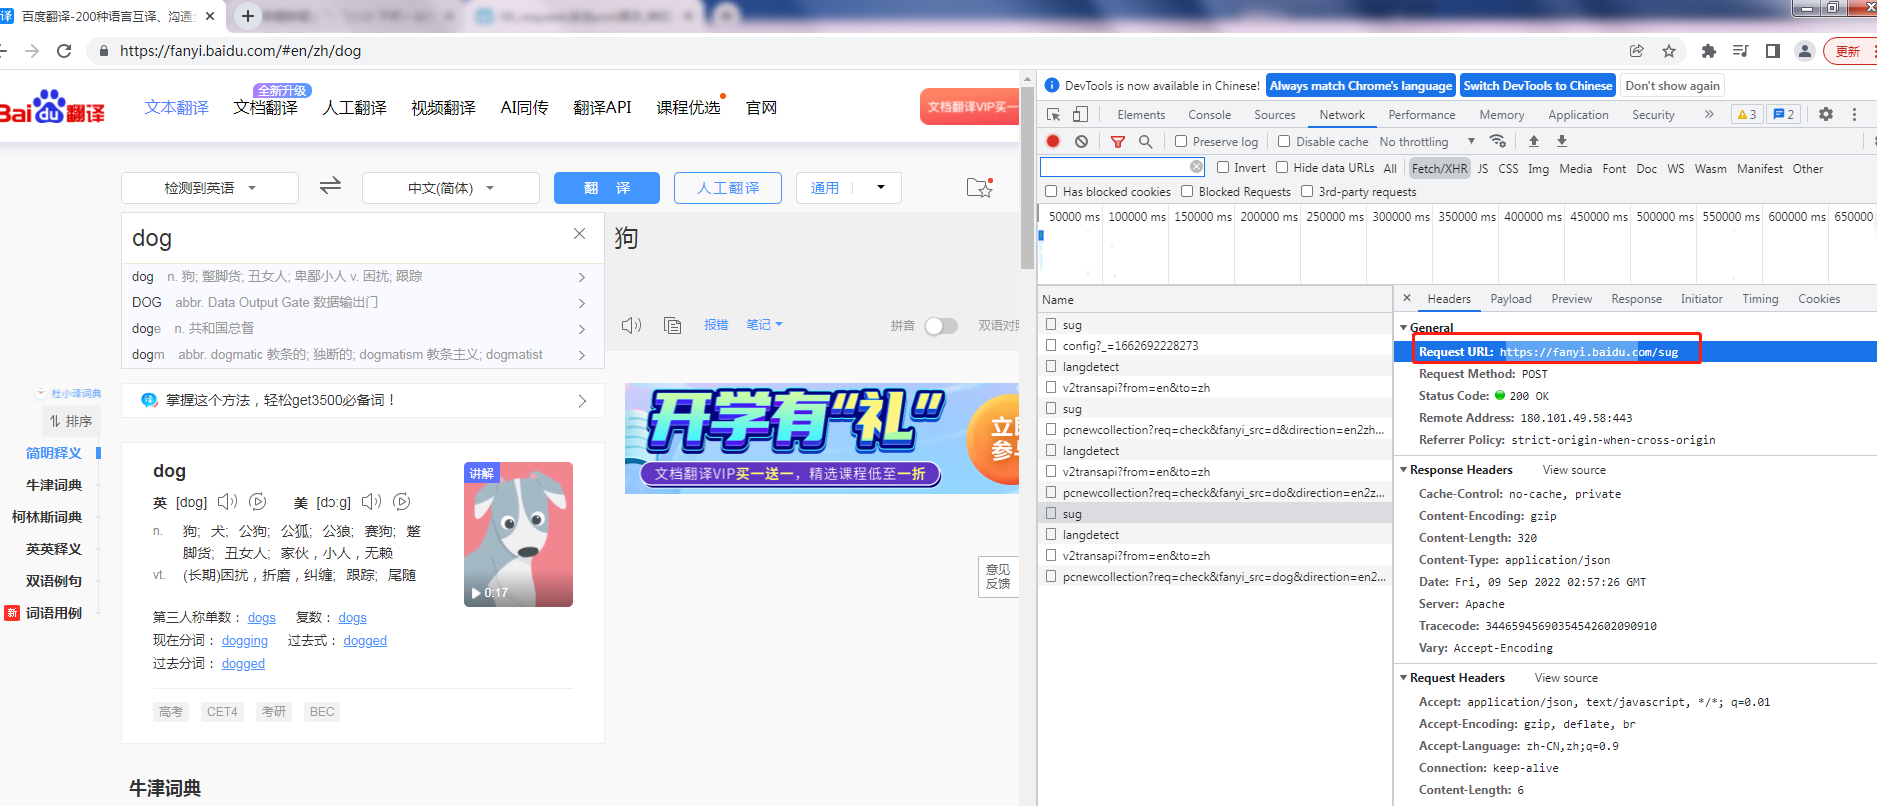Check the Invert filter option
This screenshot has height=806, width=1877.
[x=1222, y=167]
